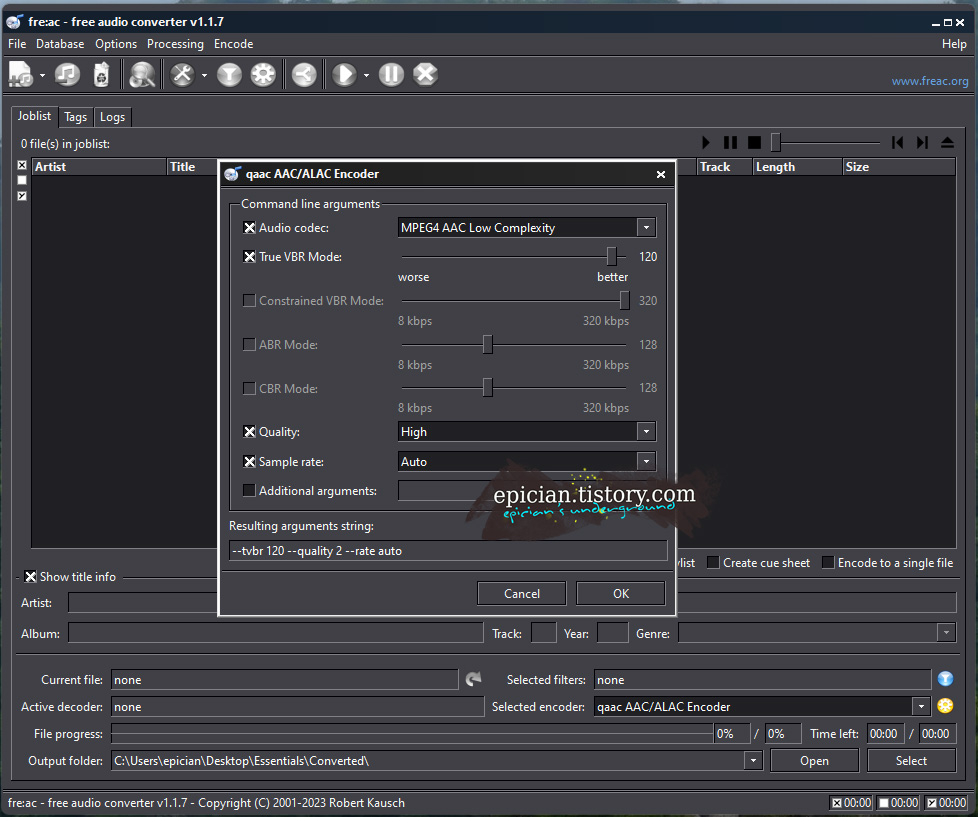Toggle the True VBR Mode checkbox
The width and height of the screenshot is (978, 817).
249,256
